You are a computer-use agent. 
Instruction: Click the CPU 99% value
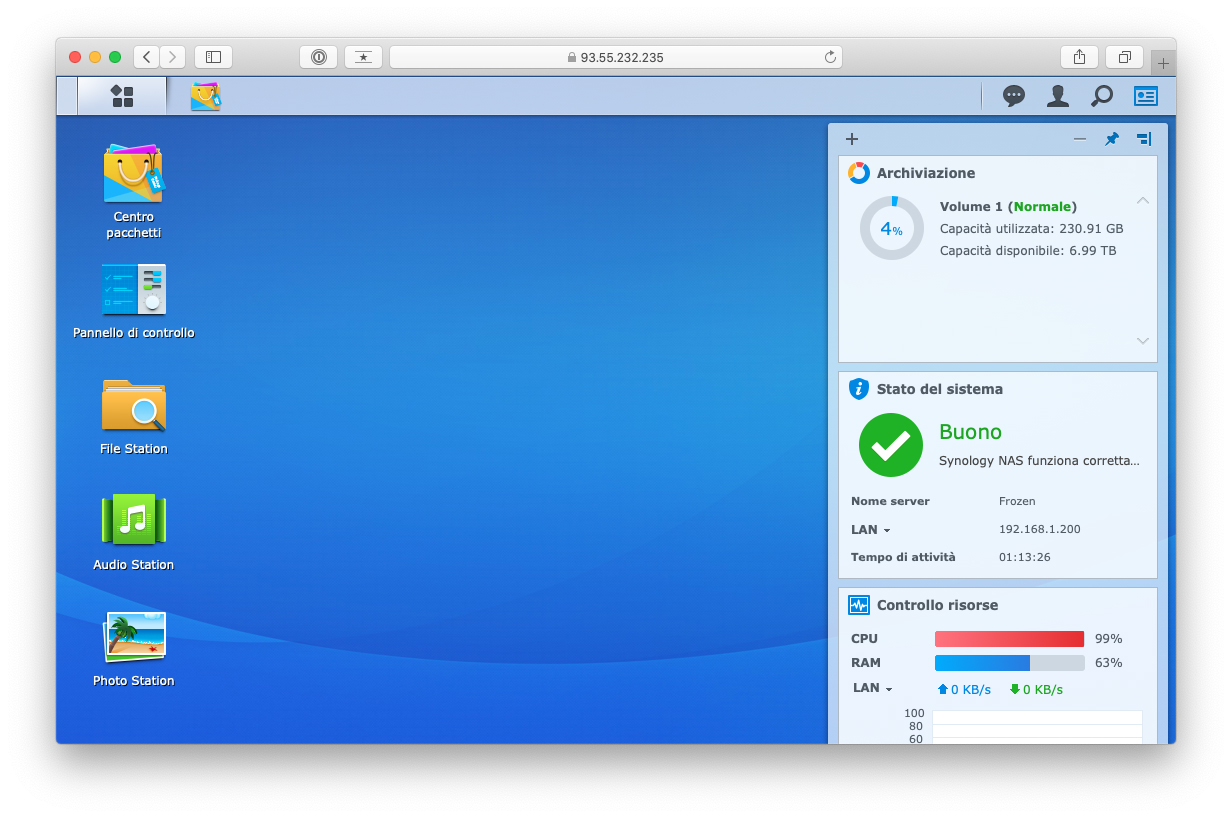pyautogui.click(x=1109, y=639)
